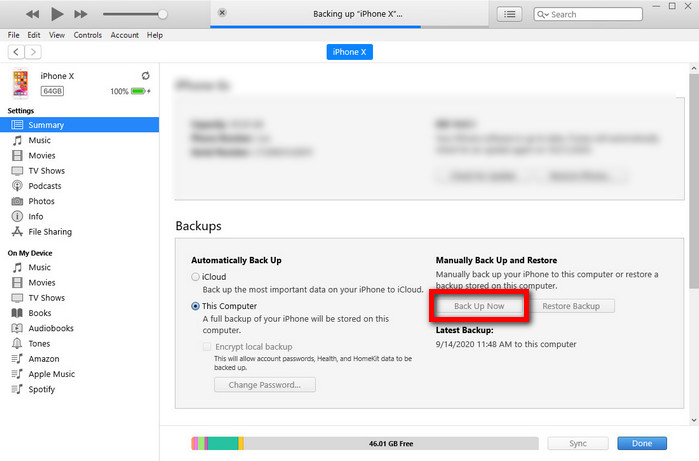Click the fast-forward playback icon
Viewport: 699px width, 461px height.
(x=81, y=14)
